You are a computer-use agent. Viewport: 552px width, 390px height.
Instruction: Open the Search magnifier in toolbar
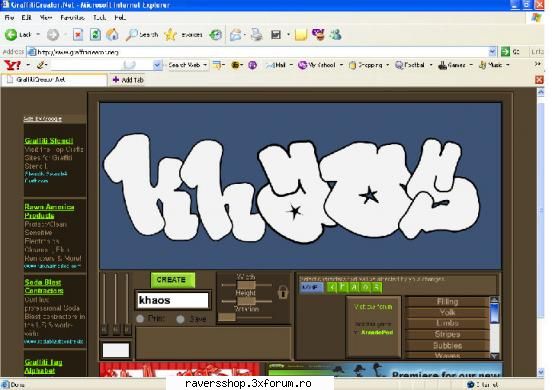(x=132, y=34)
